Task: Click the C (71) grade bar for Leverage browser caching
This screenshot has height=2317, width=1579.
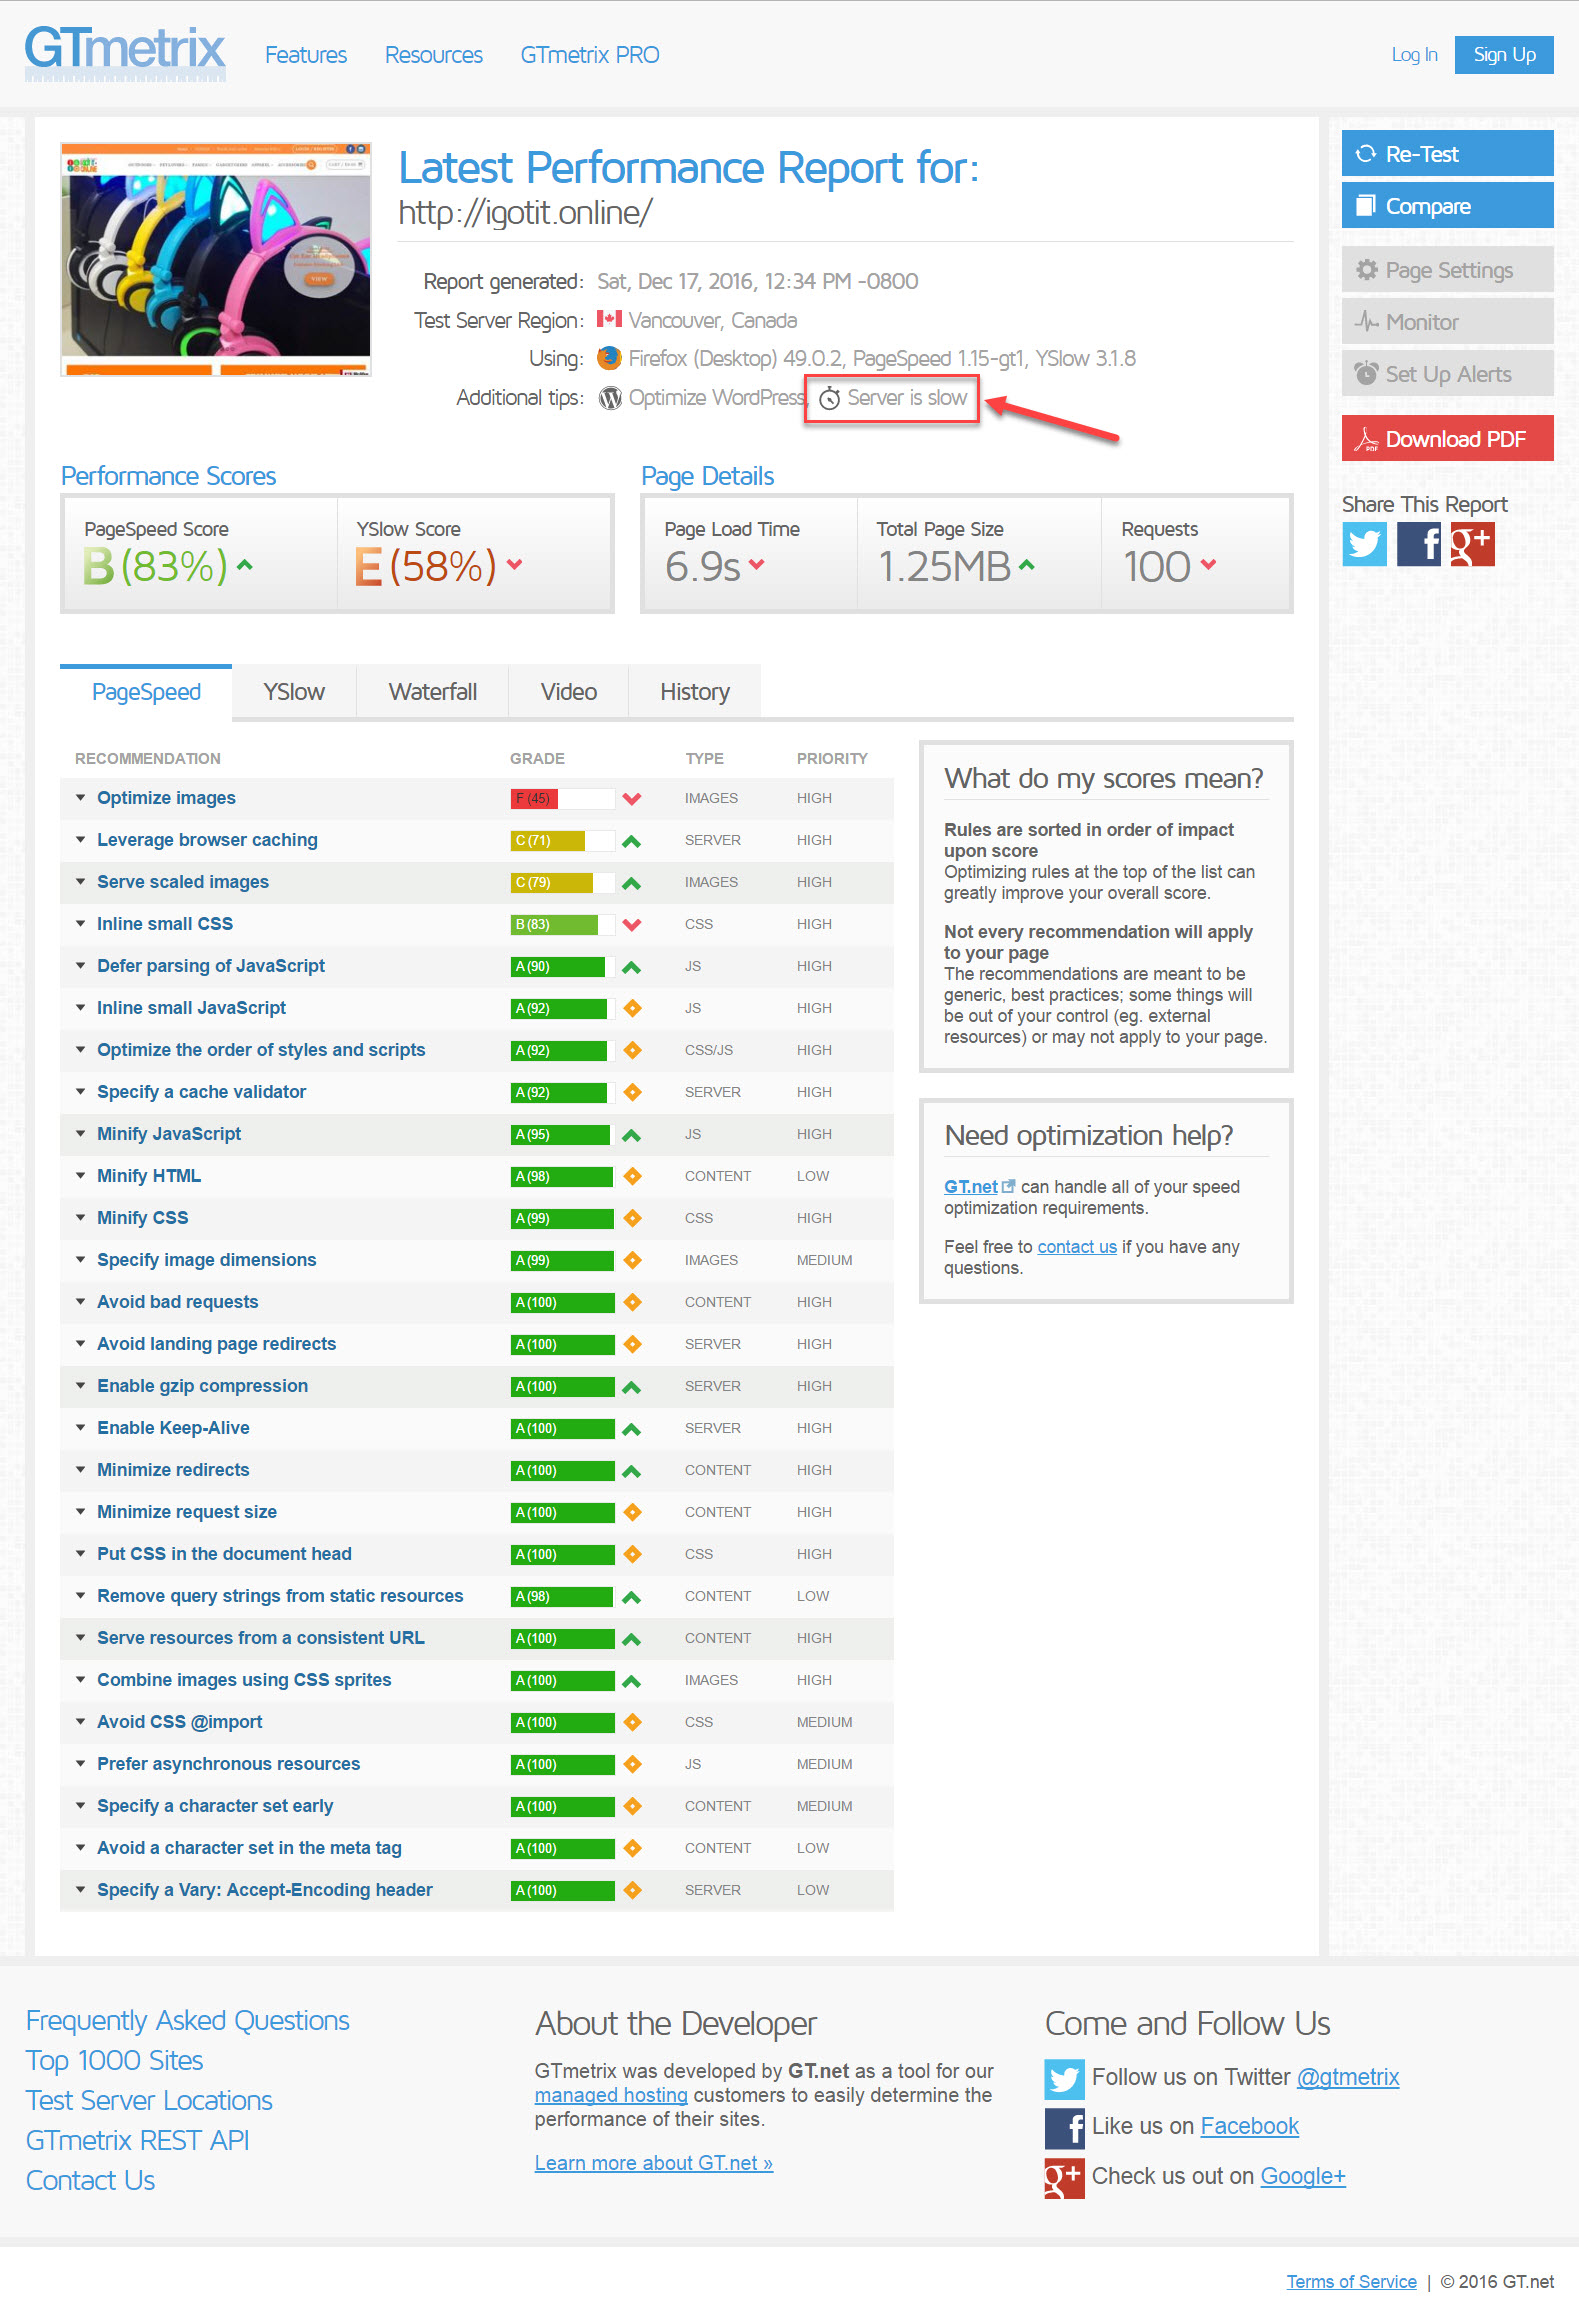Action: (x=563, y=841)
